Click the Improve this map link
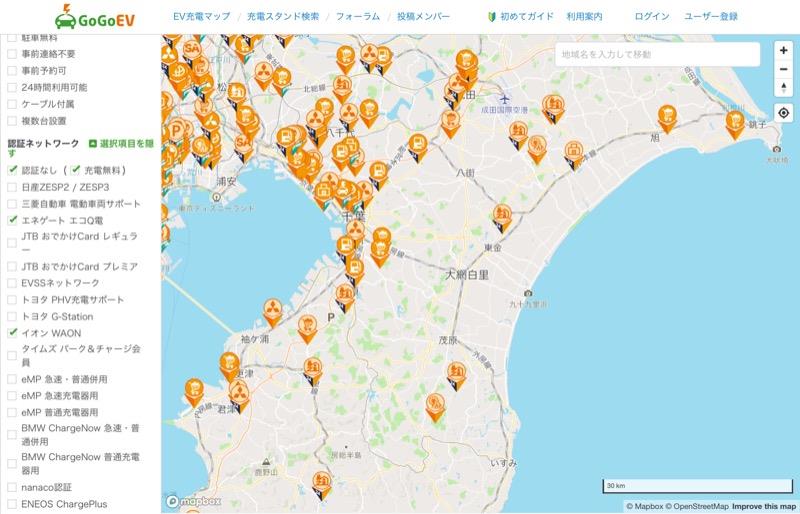This screenshot has height=514, width=800. click(x=764, y=506)
